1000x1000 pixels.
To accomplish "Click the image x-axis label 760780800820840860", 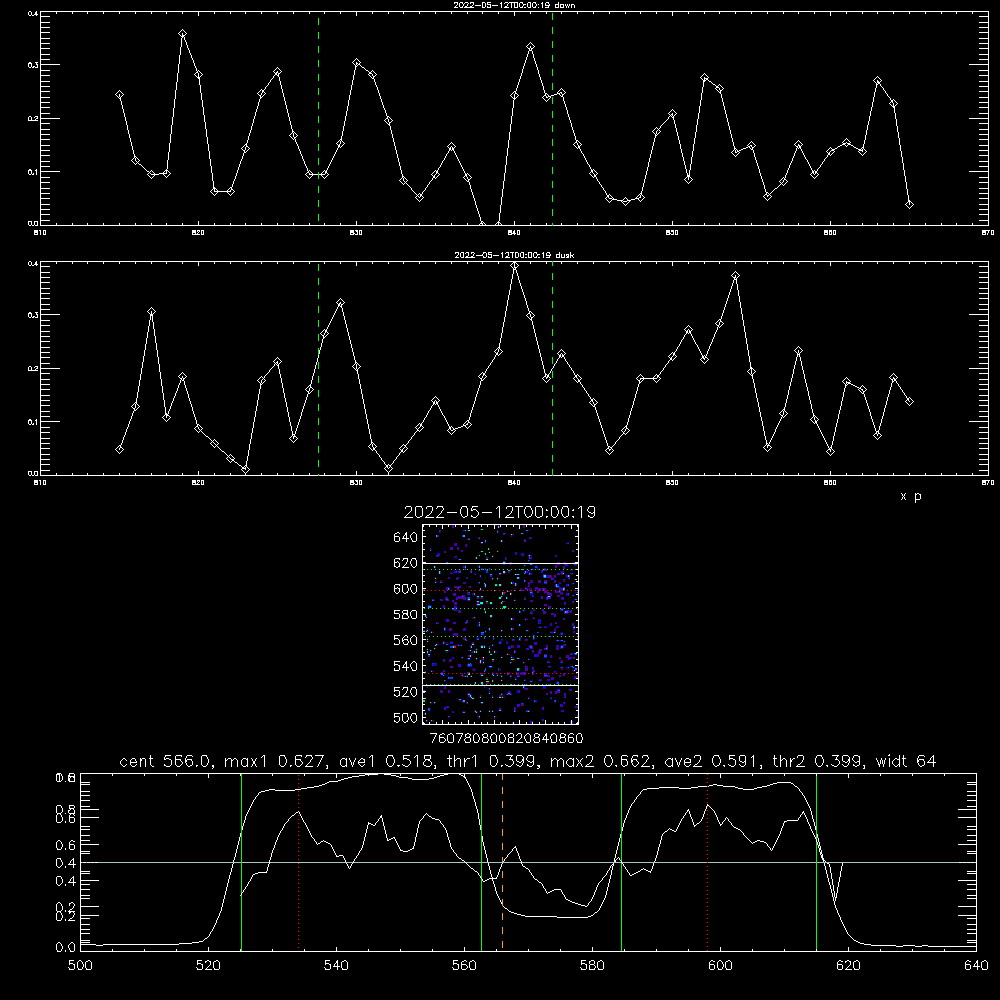I will pos(506,739).
